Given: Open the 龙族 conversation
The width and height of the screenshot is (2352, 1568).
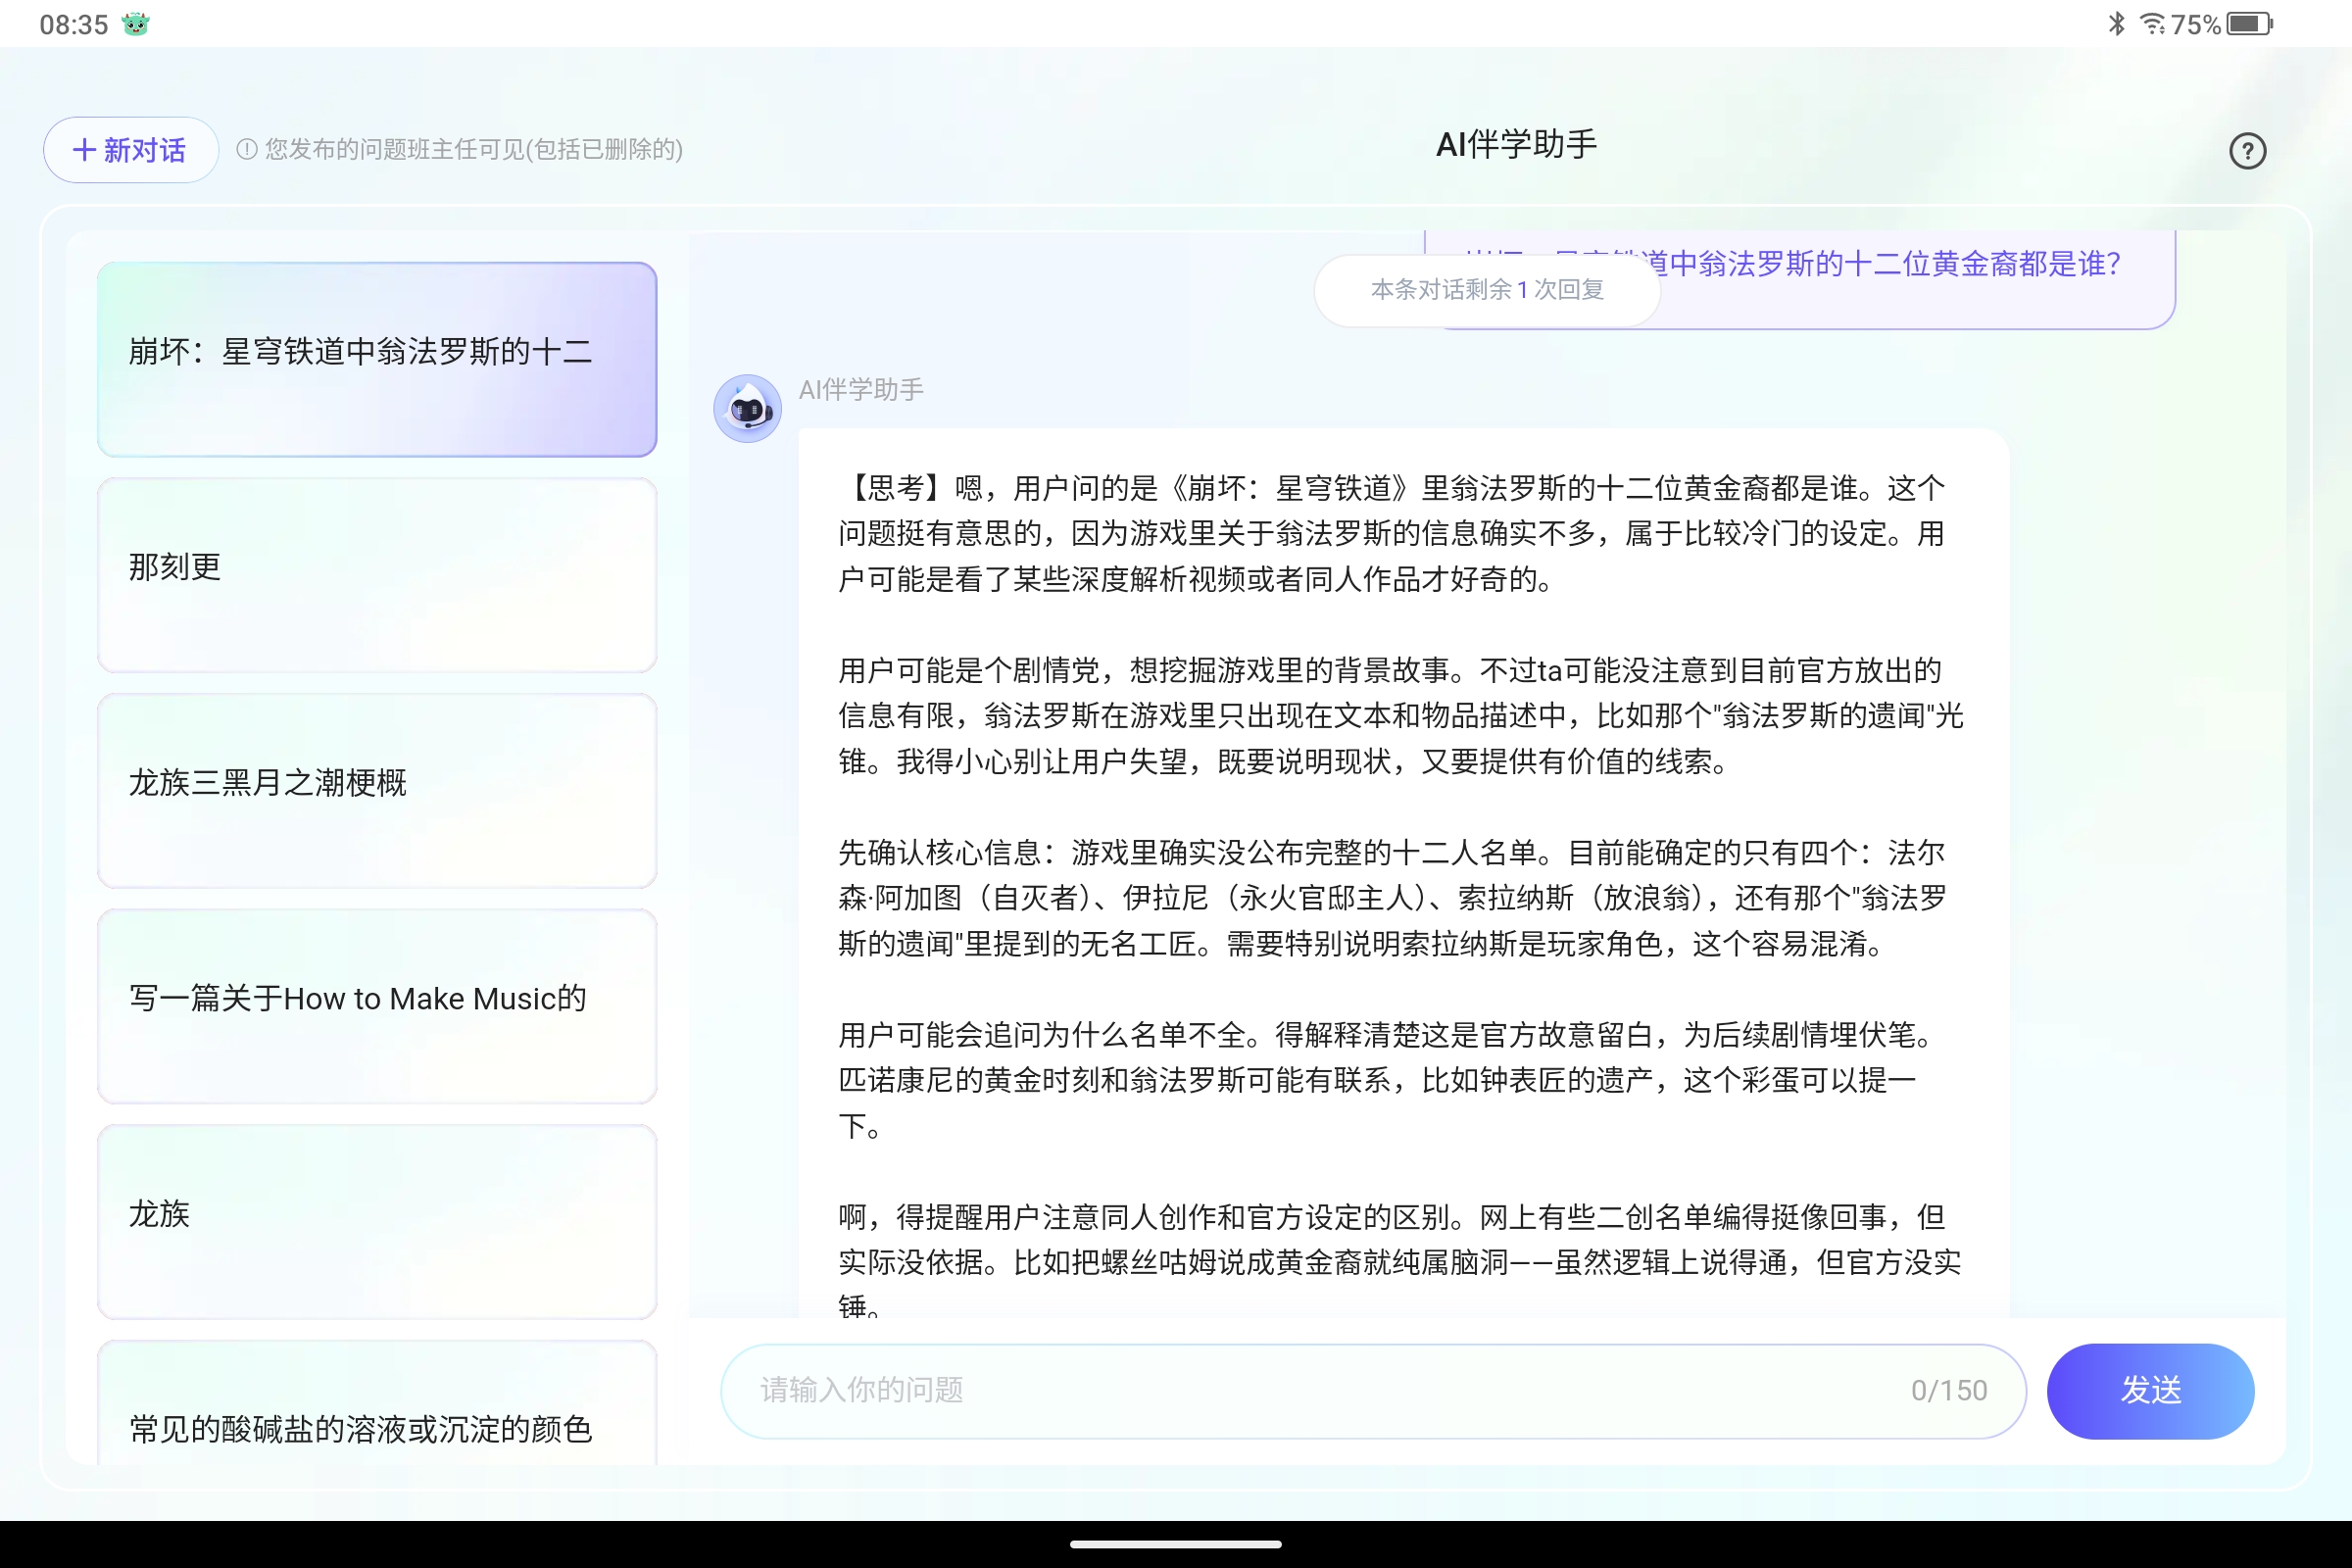Looking at the screenshot, I should tap(377, 1222).
